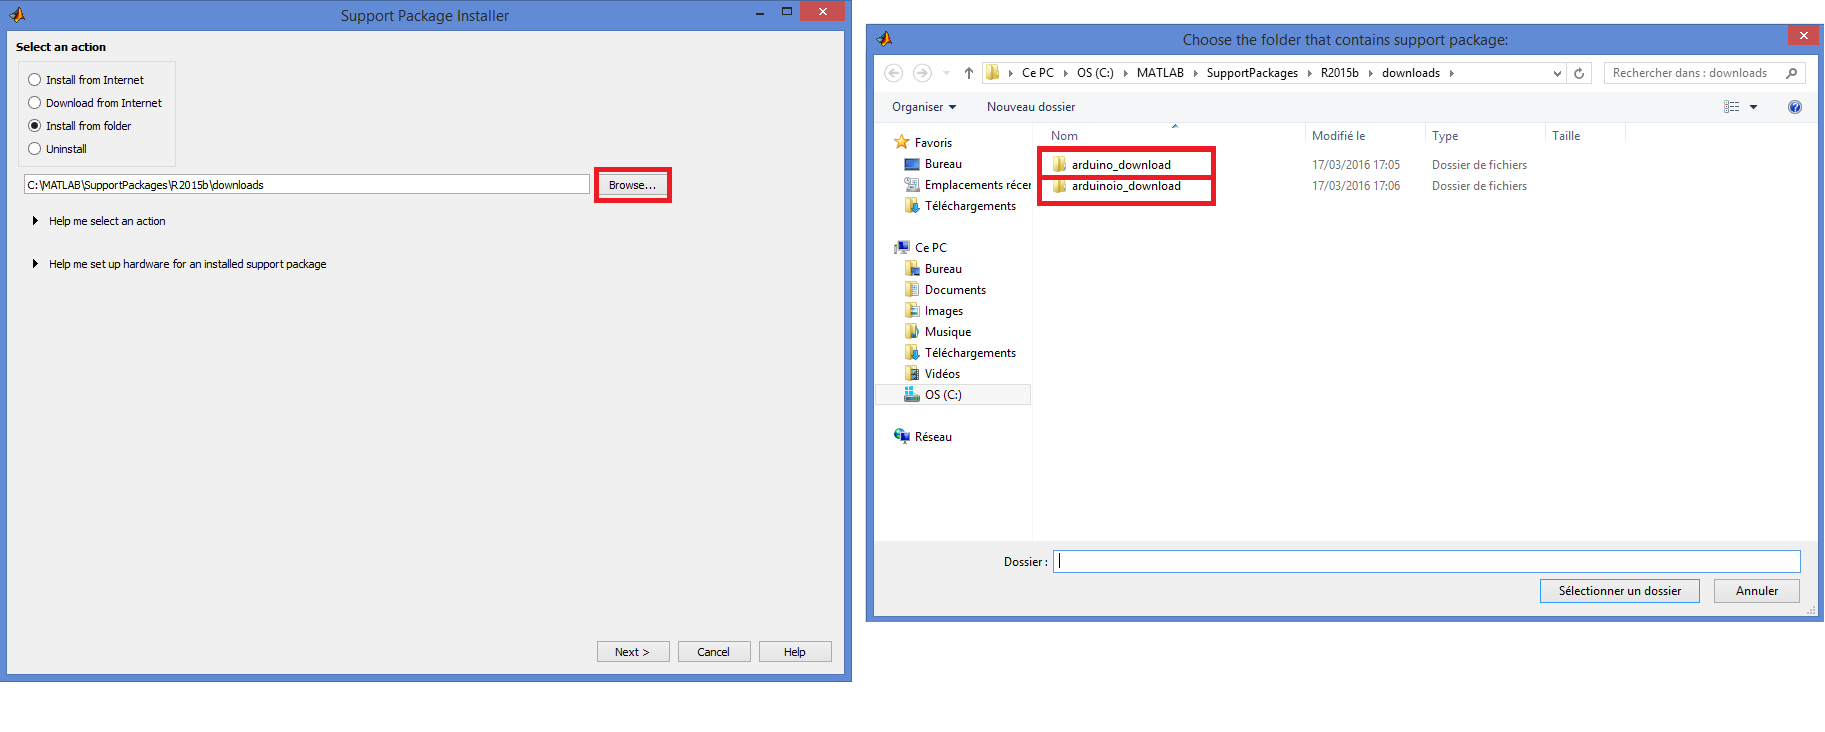Choose Download from Internet radio button
The image size is (1825, 732).
[x=35, y=103]
